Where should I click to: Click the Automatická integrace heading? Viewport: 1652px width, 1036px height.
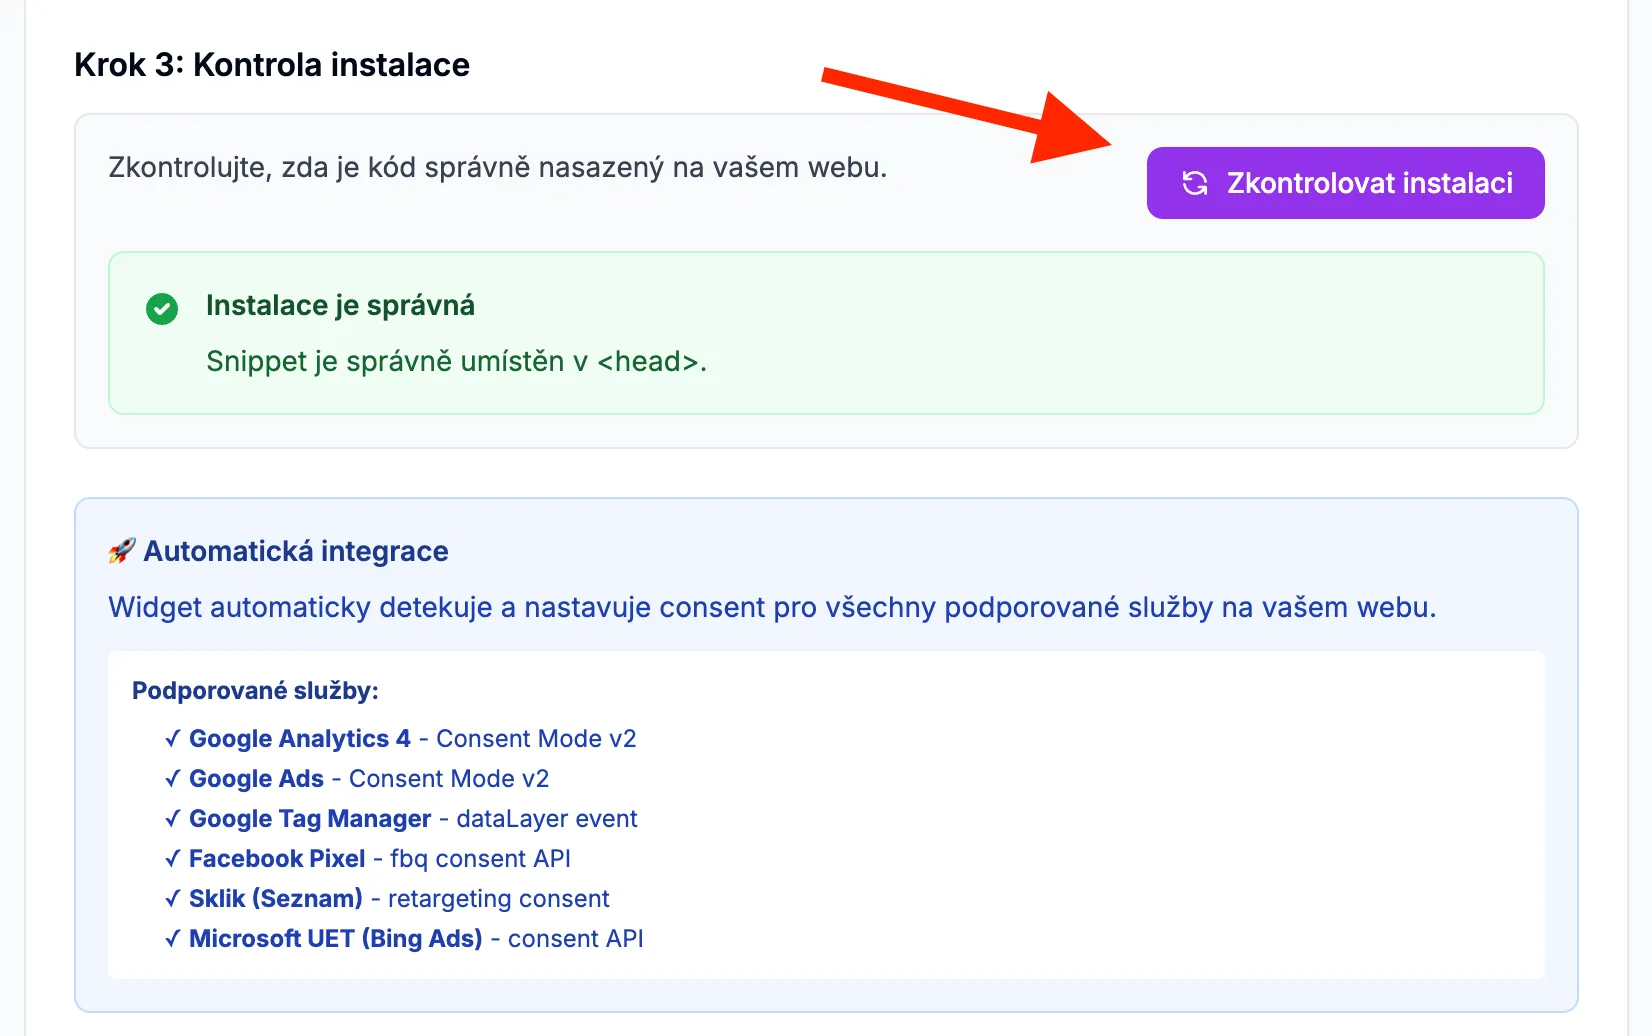coord(296,550)
